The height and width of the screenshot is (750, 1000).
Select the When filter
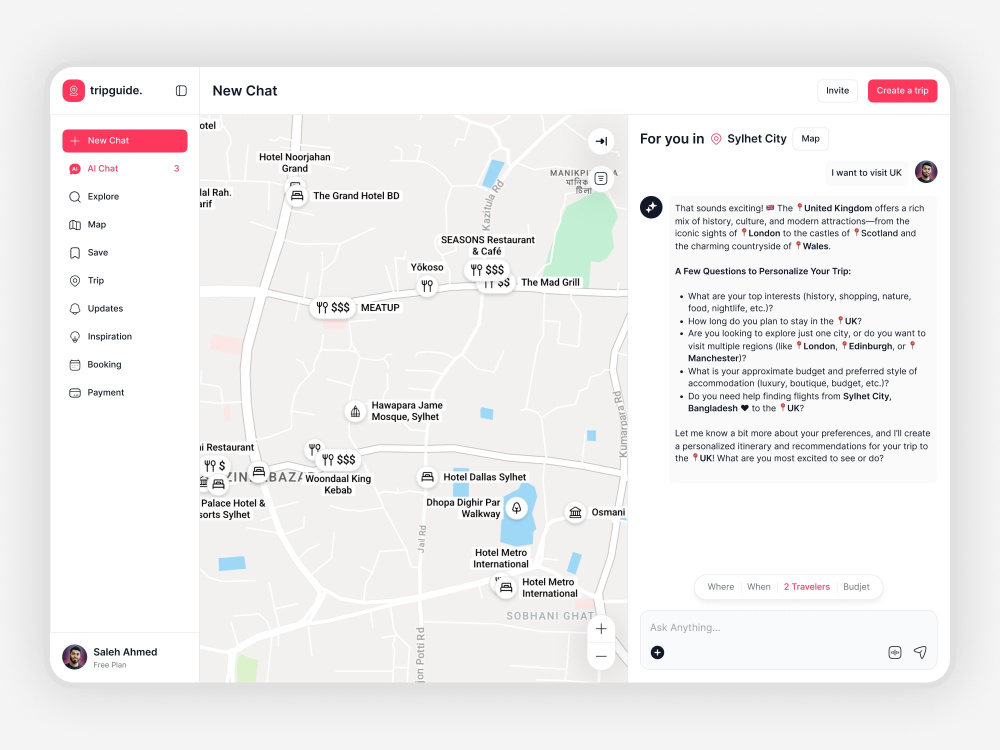point(758,587)
